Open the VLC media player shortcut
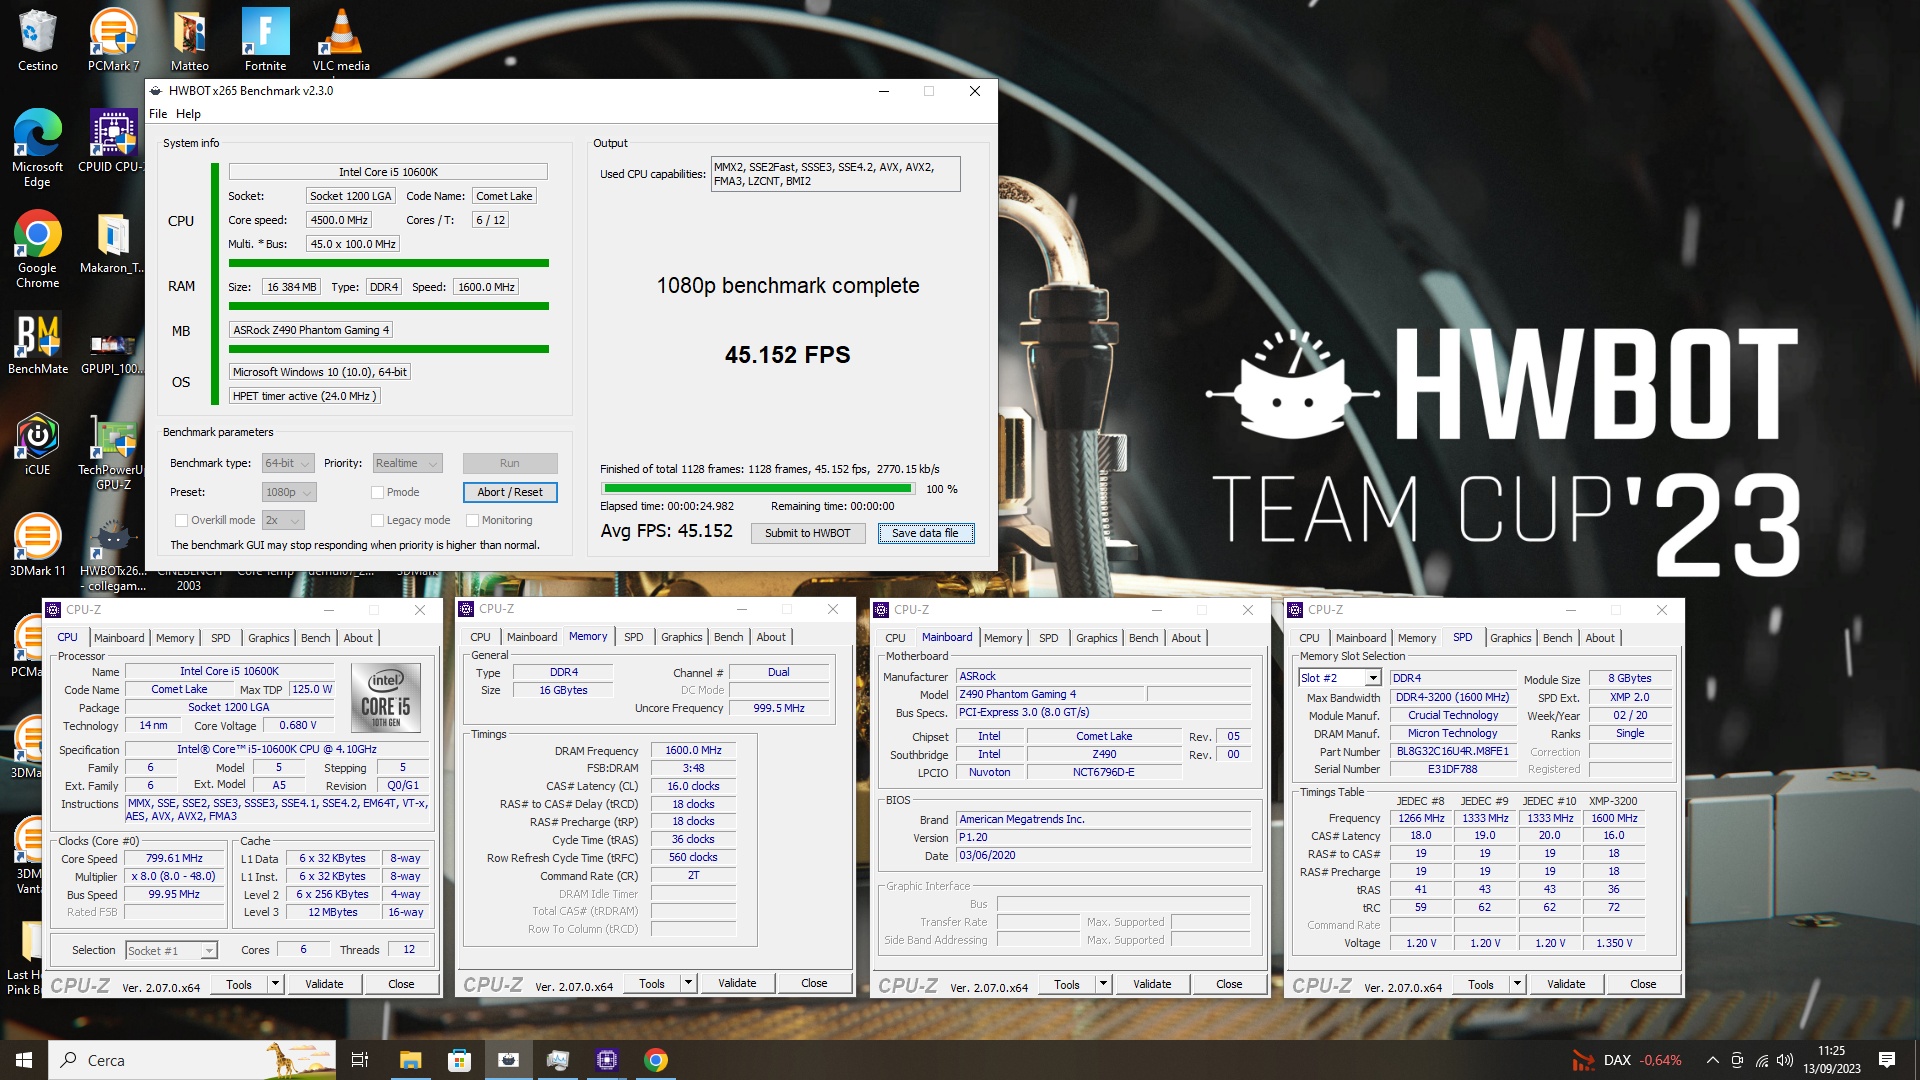 point(341,40)
